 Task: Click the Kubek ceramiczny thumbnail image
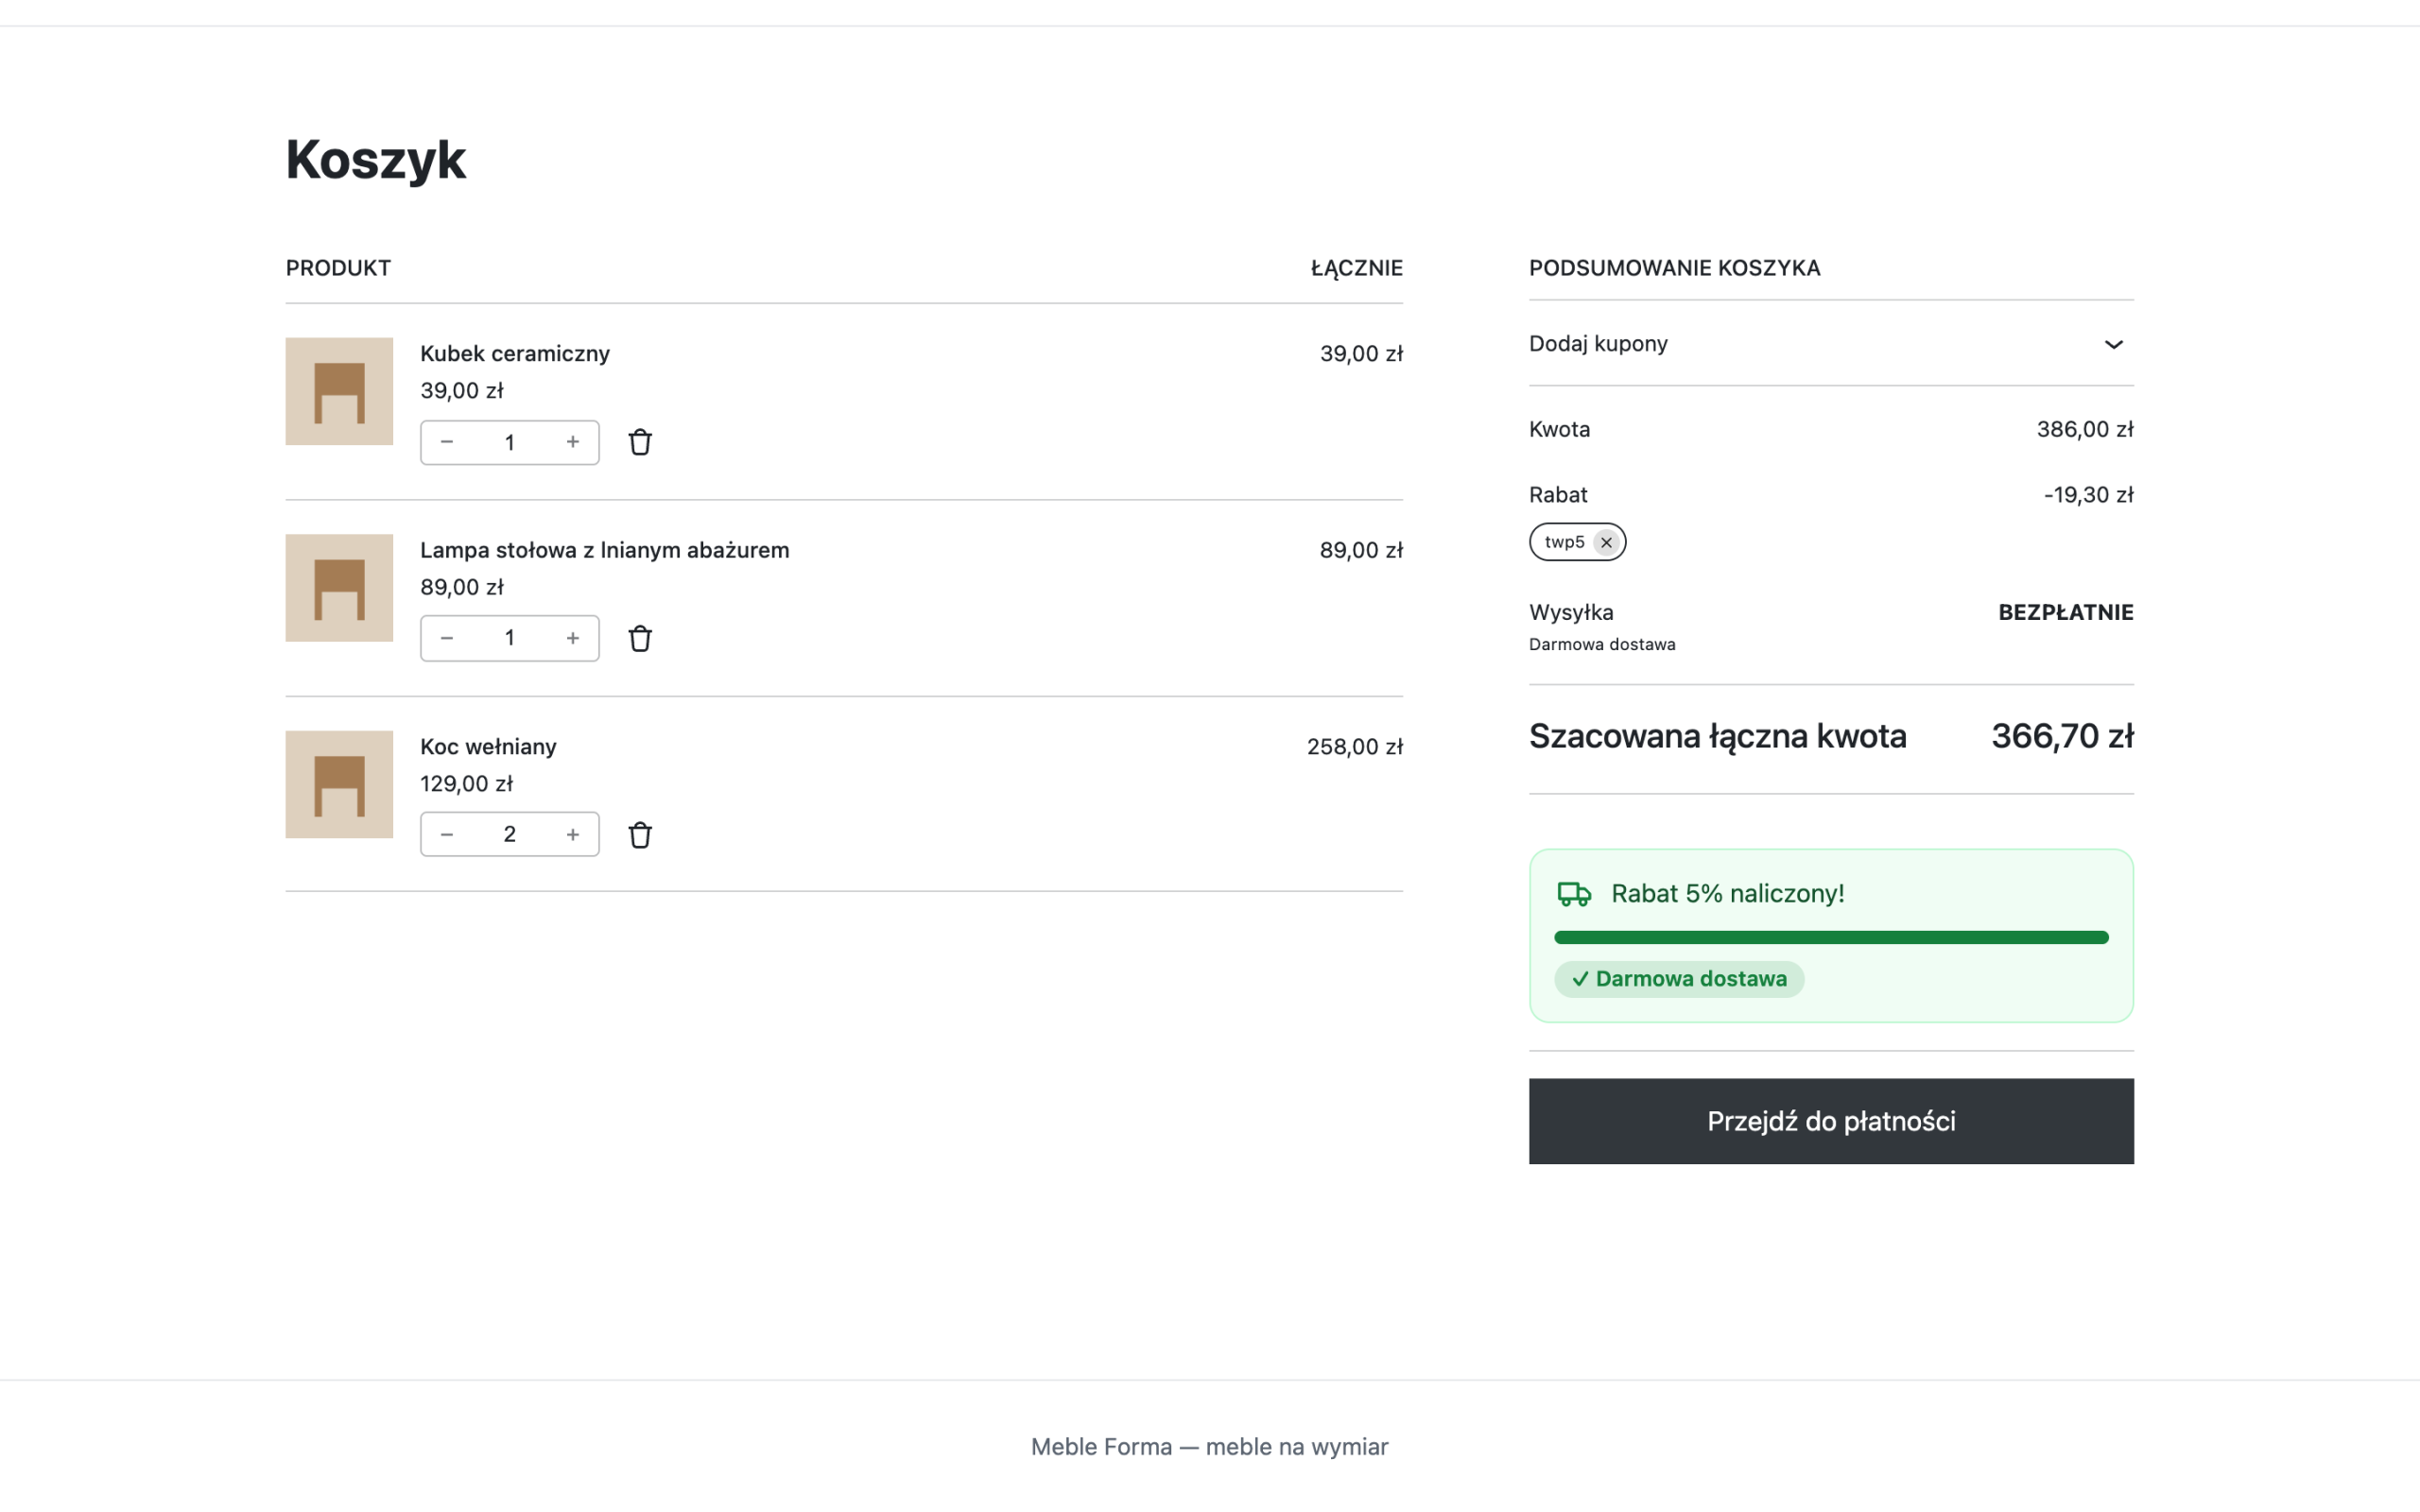[339, 391]
